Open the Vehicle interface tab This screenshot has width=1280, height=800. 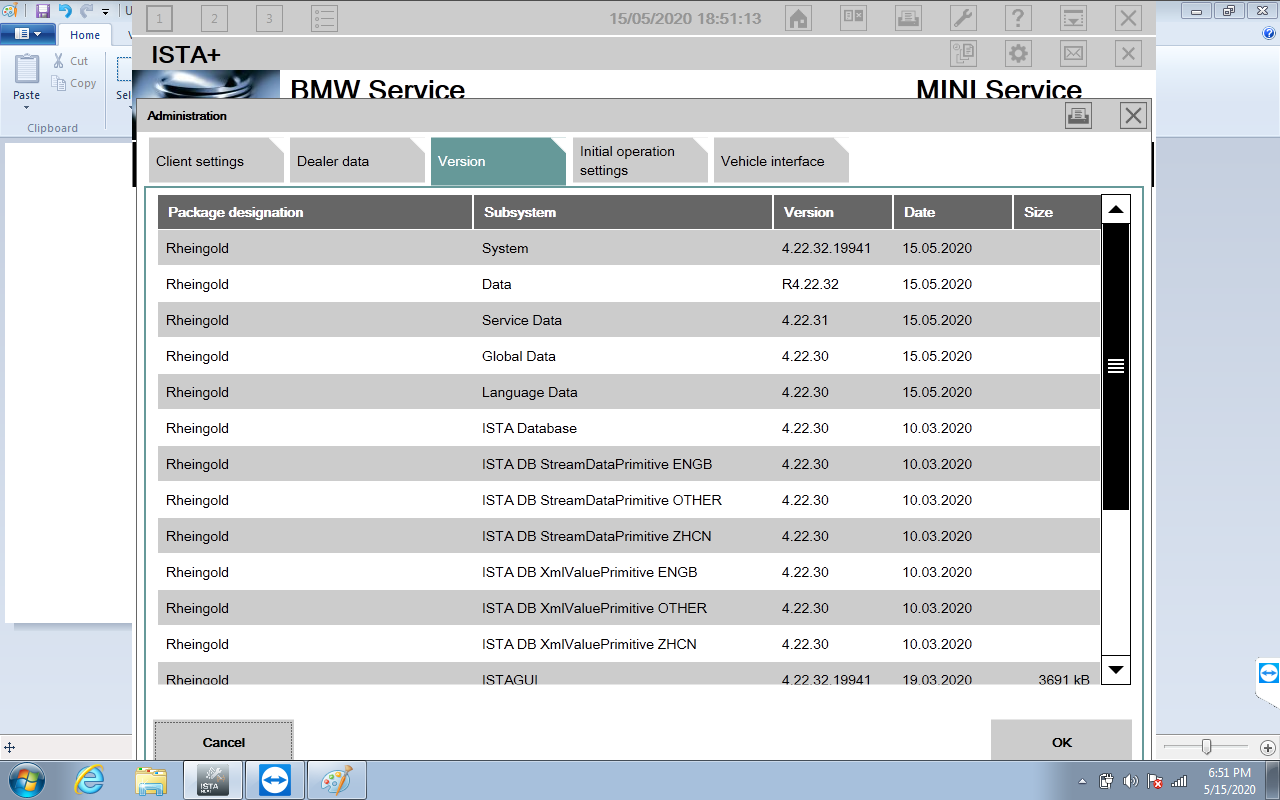pos(781,160)
